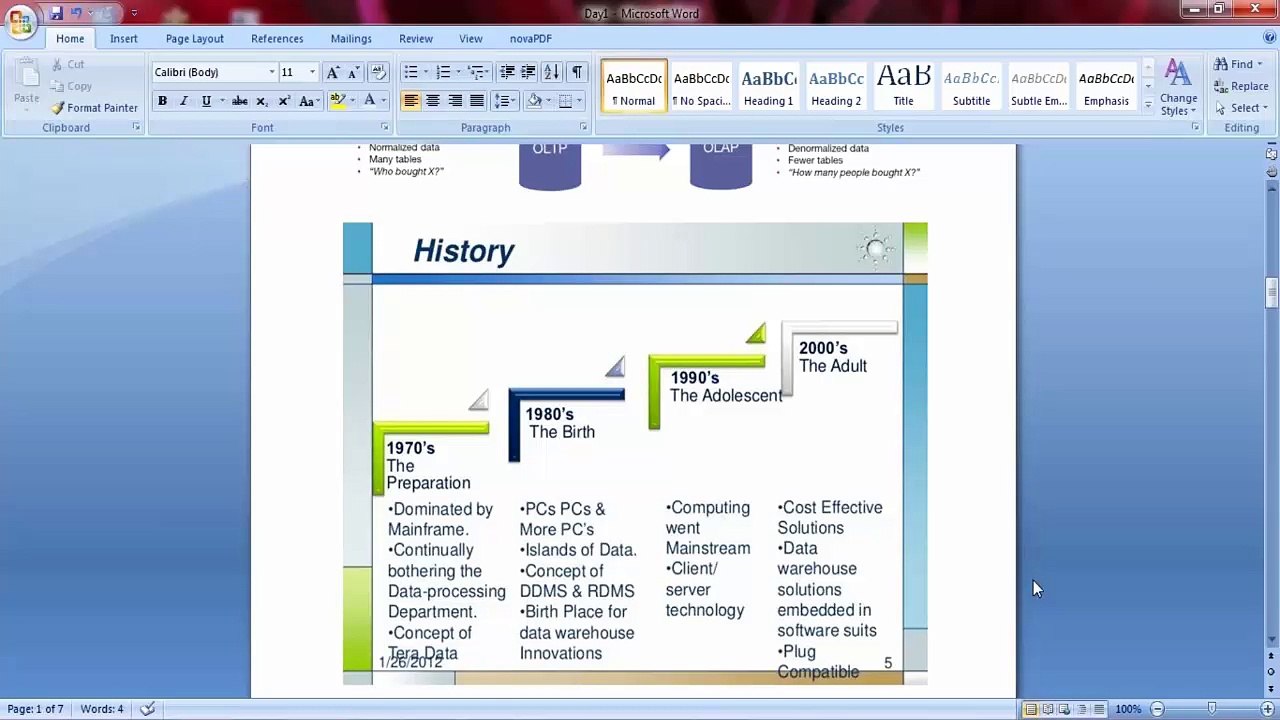Apply Title style
The width and height of the screenshot is (1280, 720).
[903, 87]
